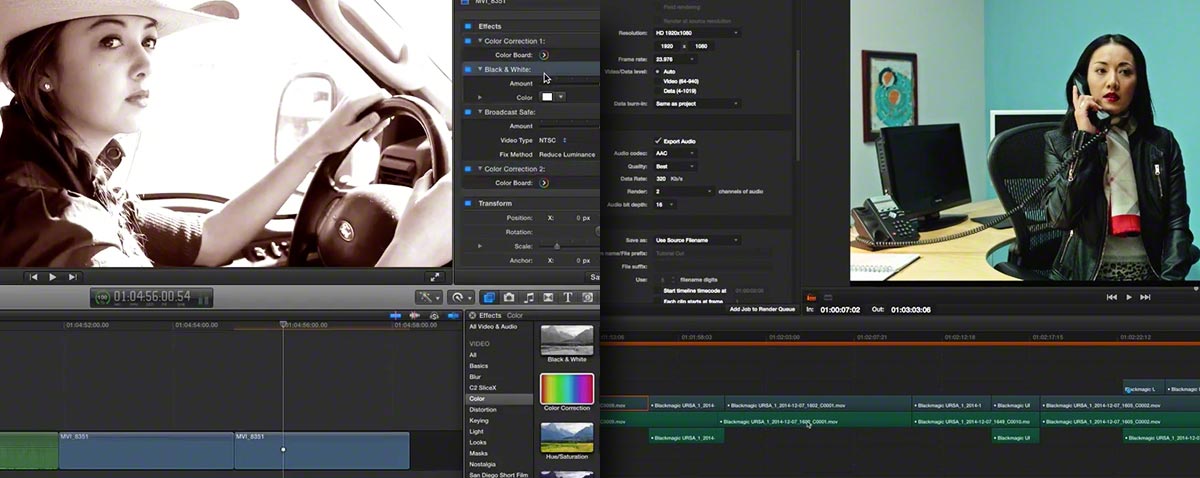Select Data (4-1019) data level option
Image resolution: width=1200 pixels, height=478 pixels.
tap(658, 91)
